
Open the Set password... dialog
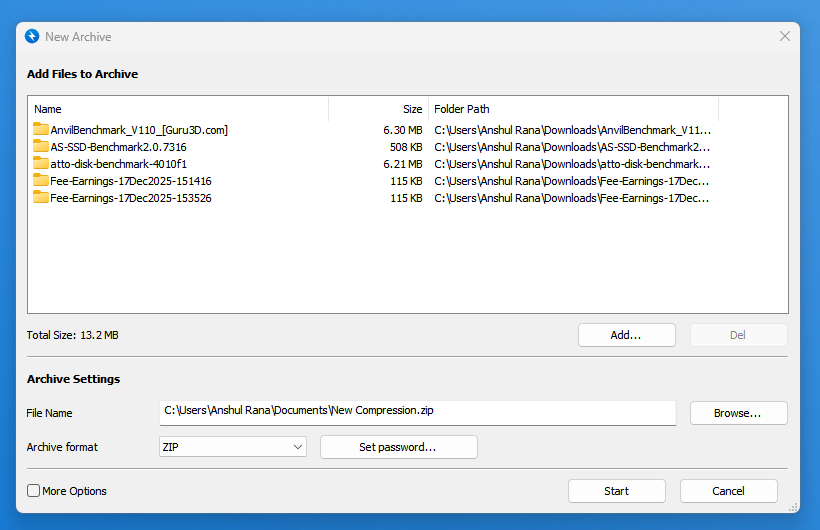coord(398,447)
